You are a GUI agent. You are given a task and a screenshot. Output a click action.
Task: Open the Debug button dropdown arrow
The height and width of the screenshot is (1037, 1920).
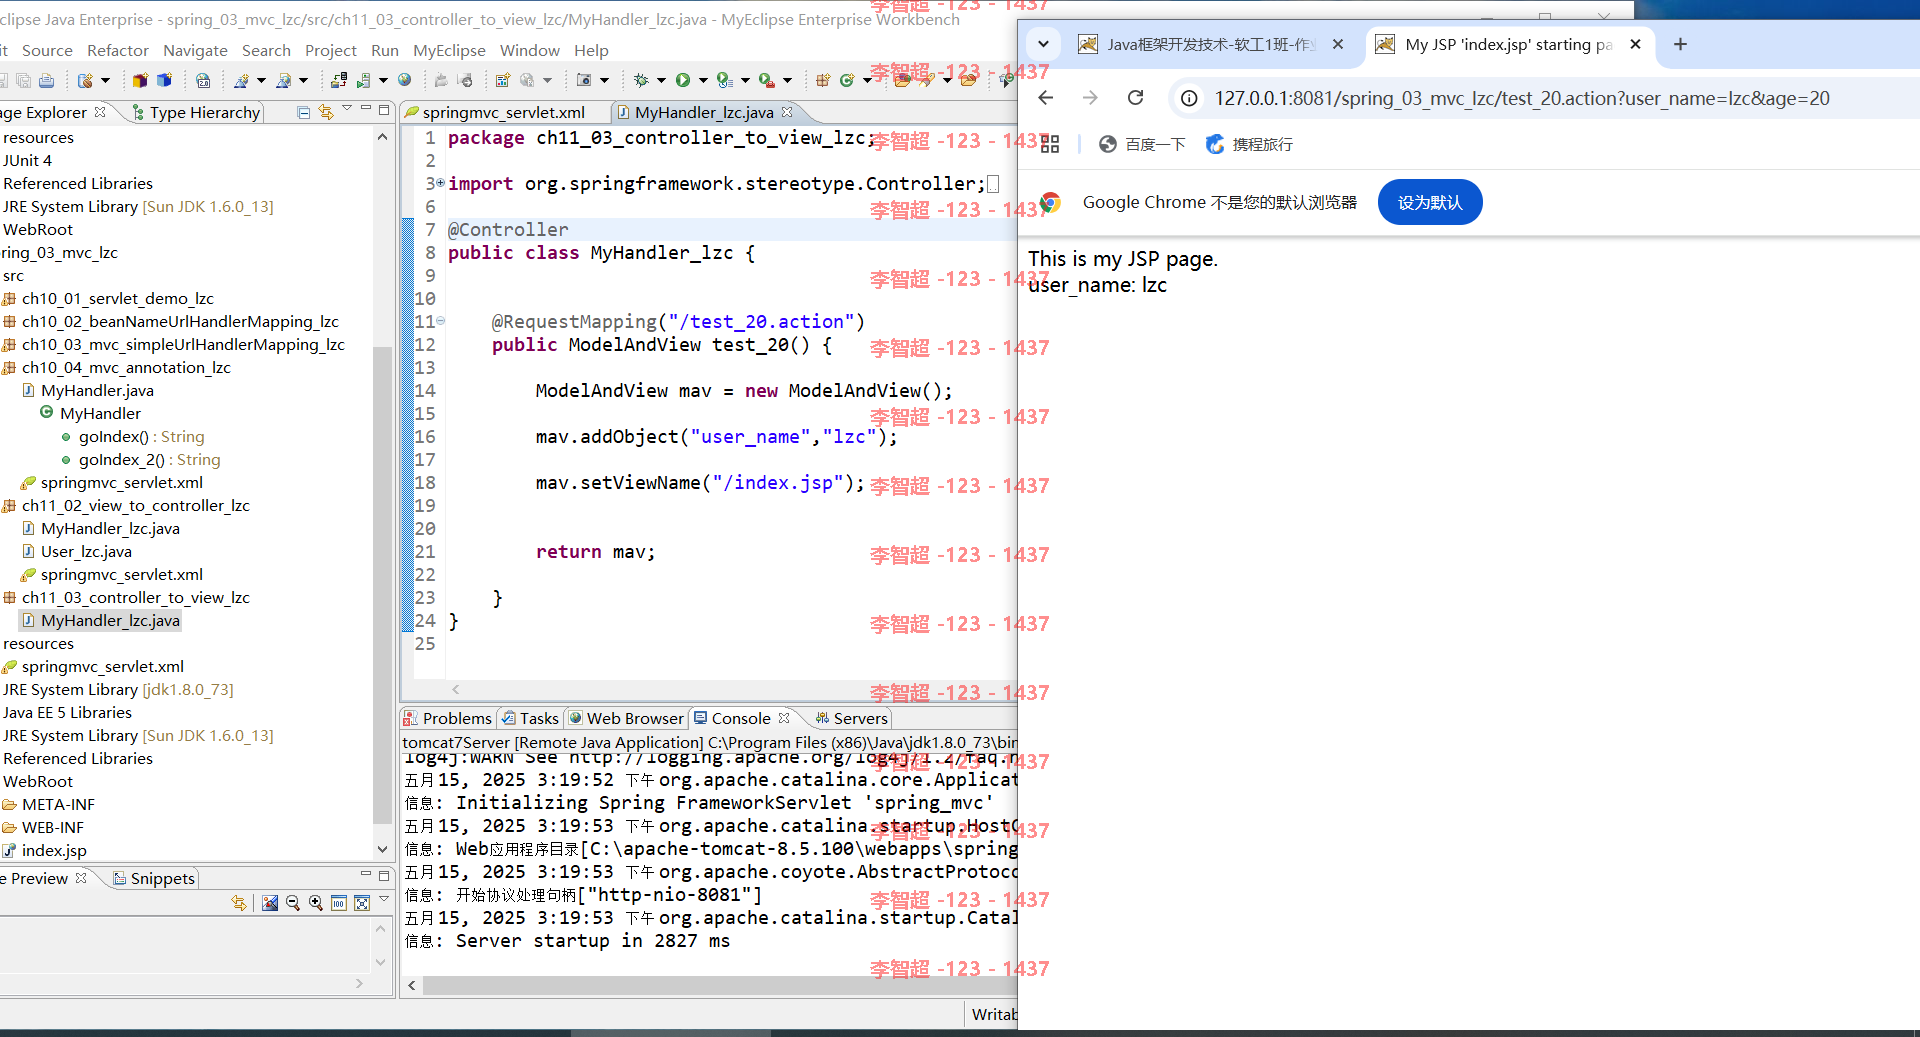660,81
